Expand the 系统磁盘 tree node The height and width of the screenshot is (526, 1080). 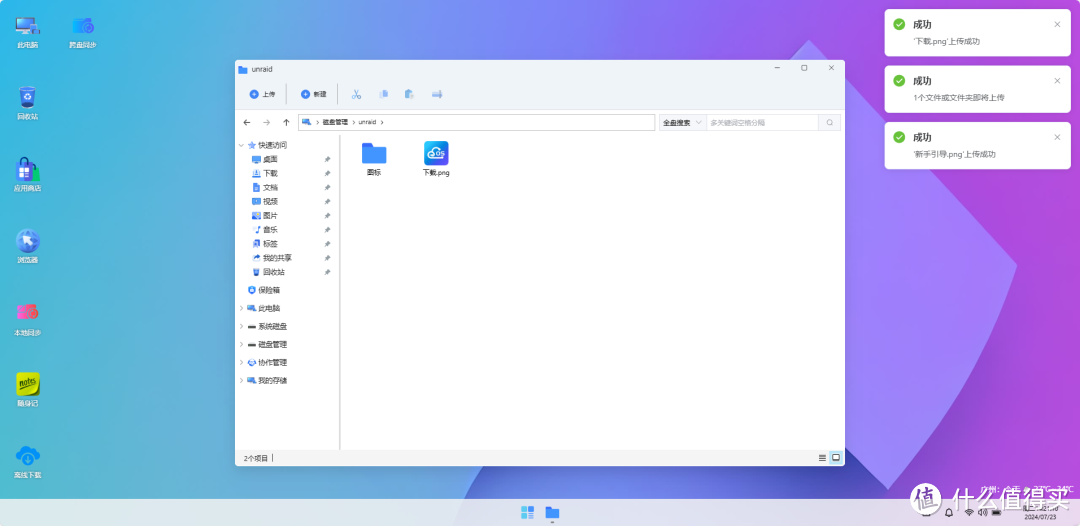[x=241, y=326]
